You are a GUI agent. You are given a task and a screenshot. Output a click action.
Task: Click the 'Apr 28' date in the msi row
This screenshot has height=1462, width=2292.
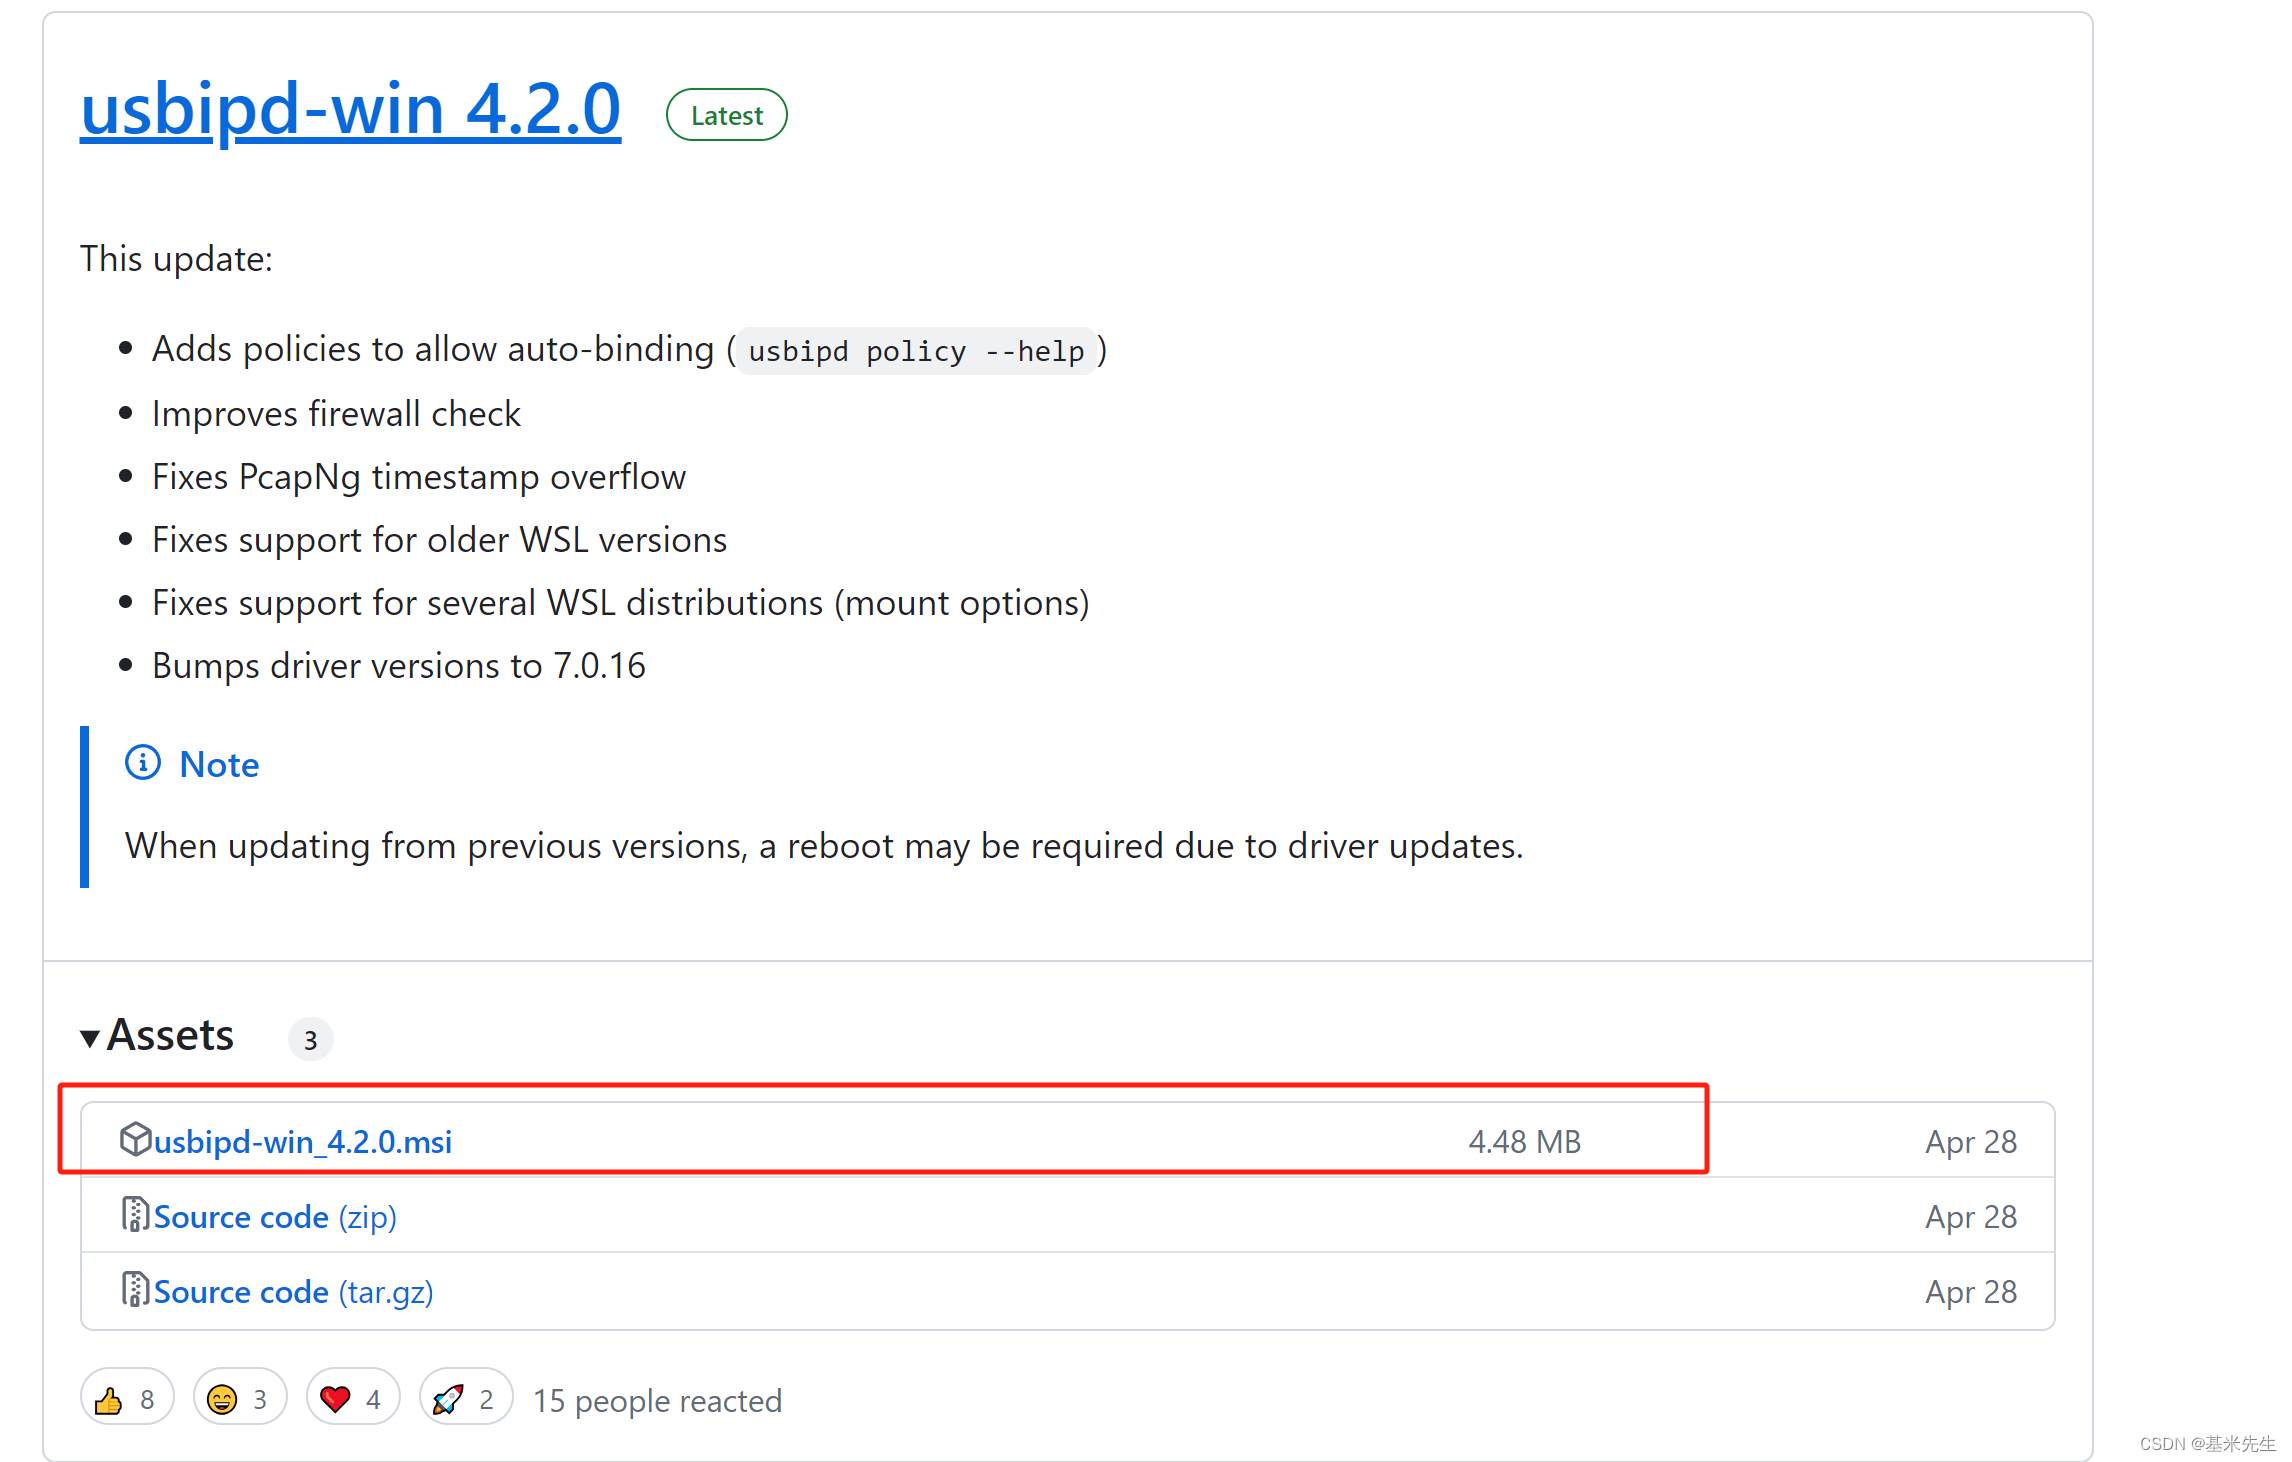tap(1971, 1141)
